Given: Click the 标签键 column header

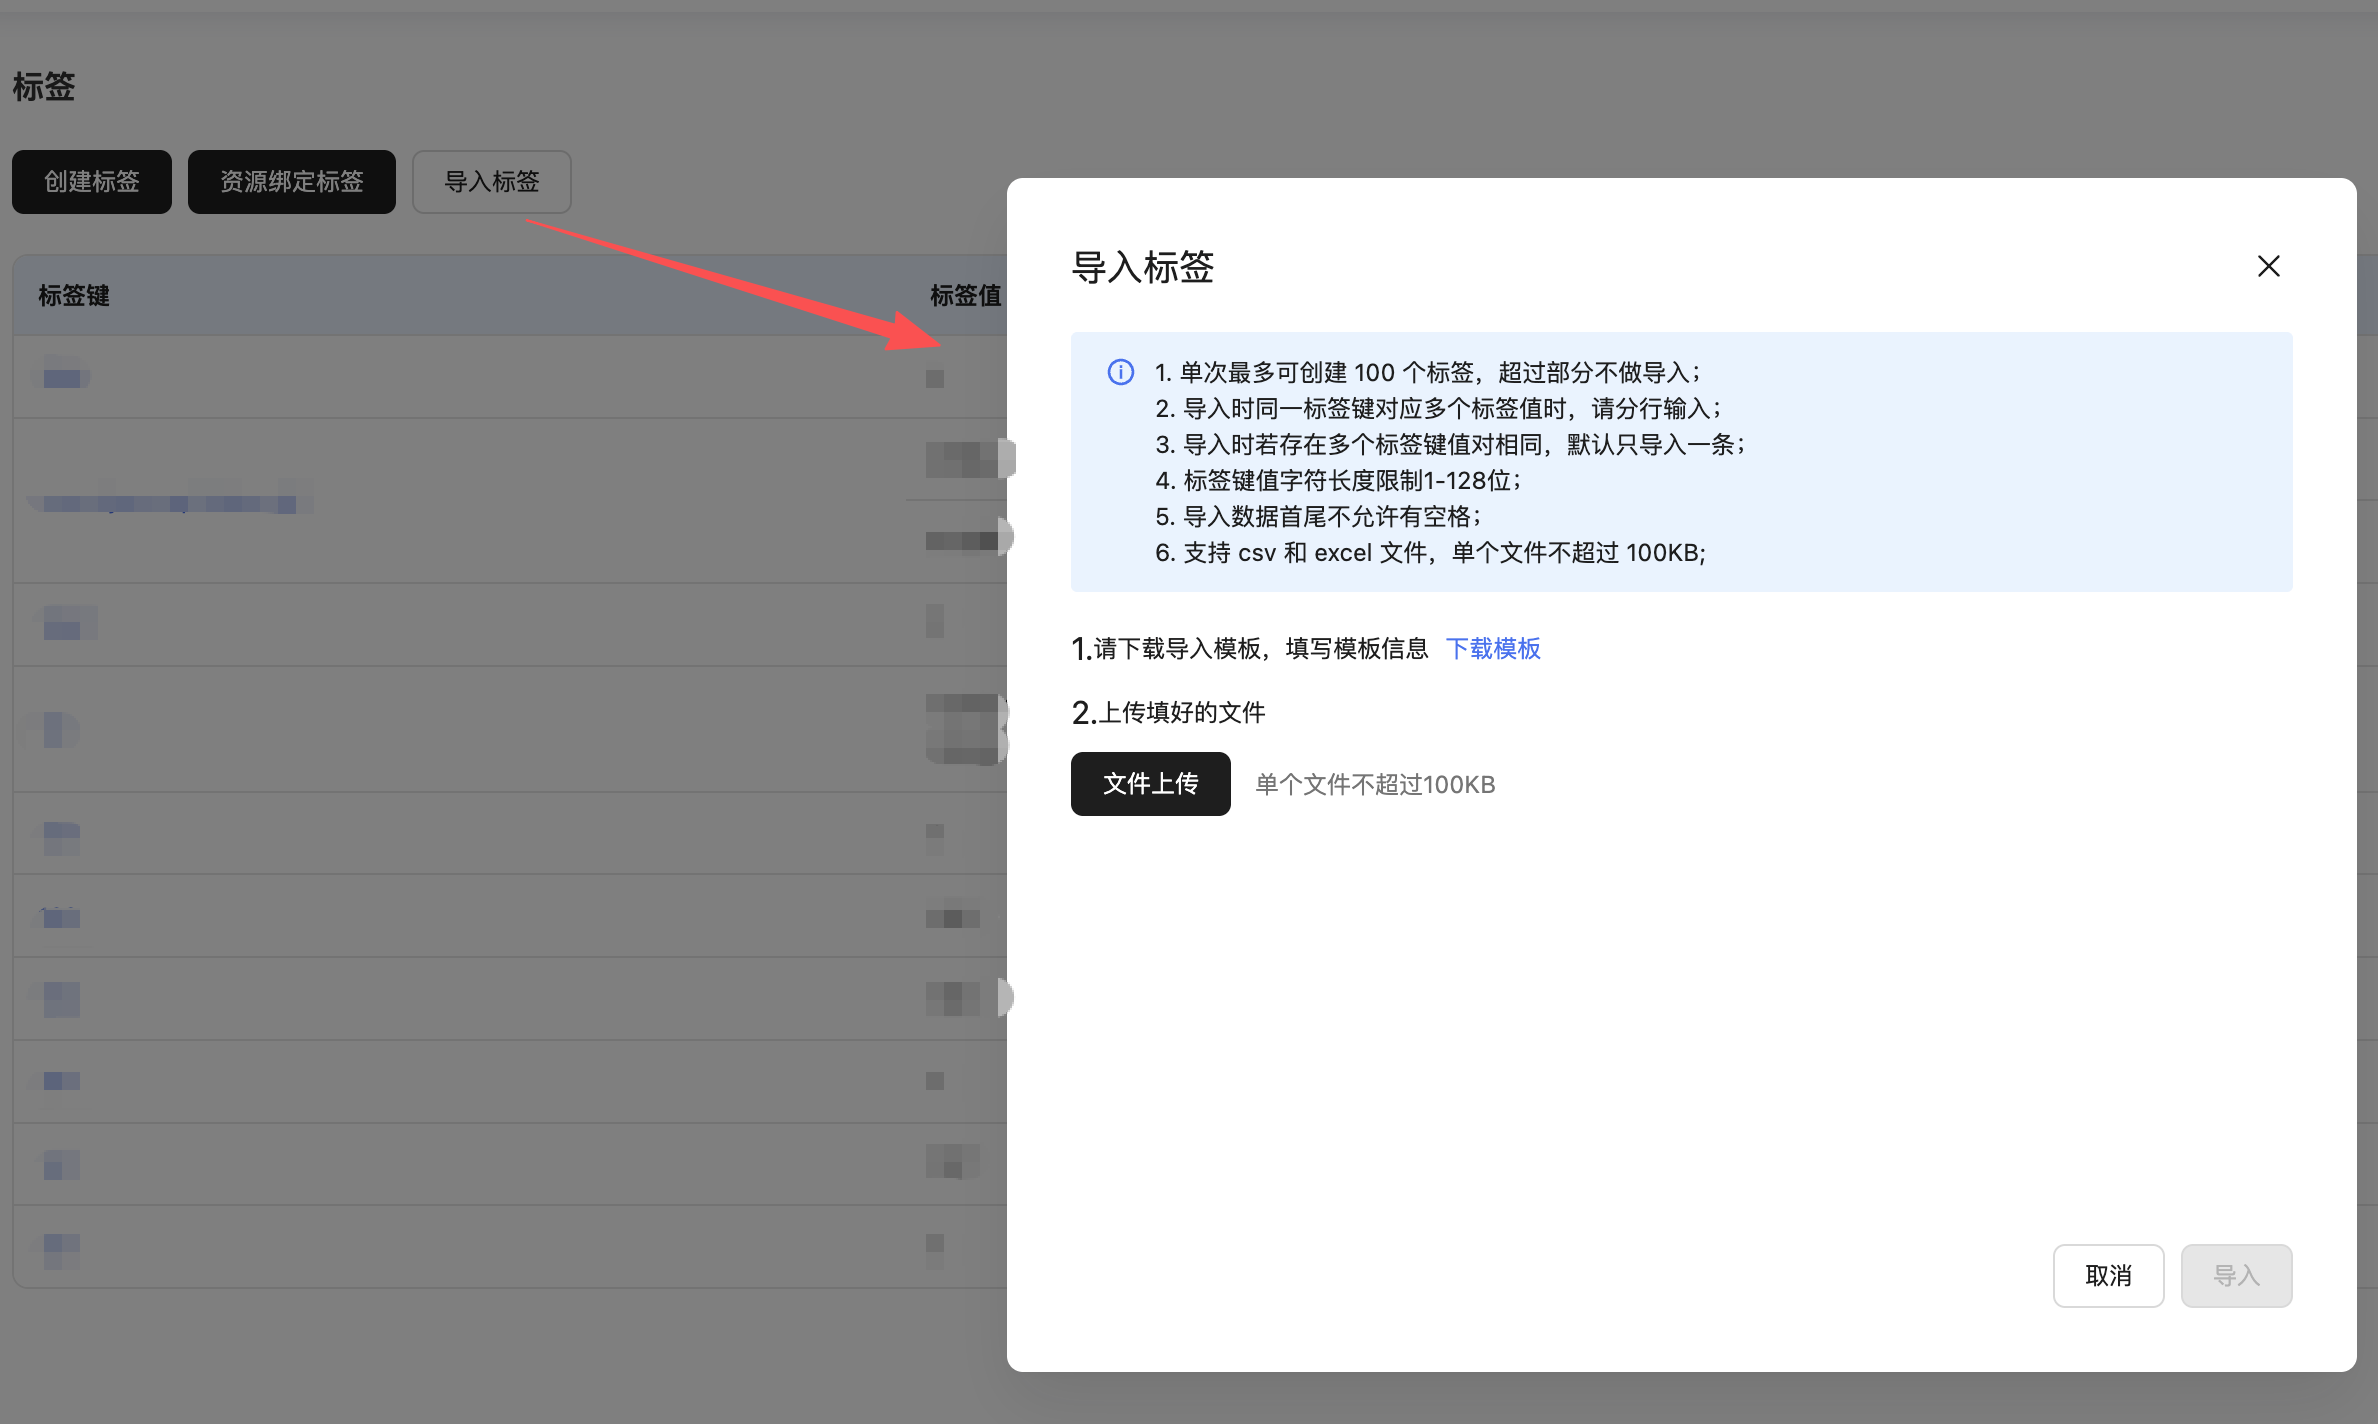Looking at the screenshot, I should 74,295.
